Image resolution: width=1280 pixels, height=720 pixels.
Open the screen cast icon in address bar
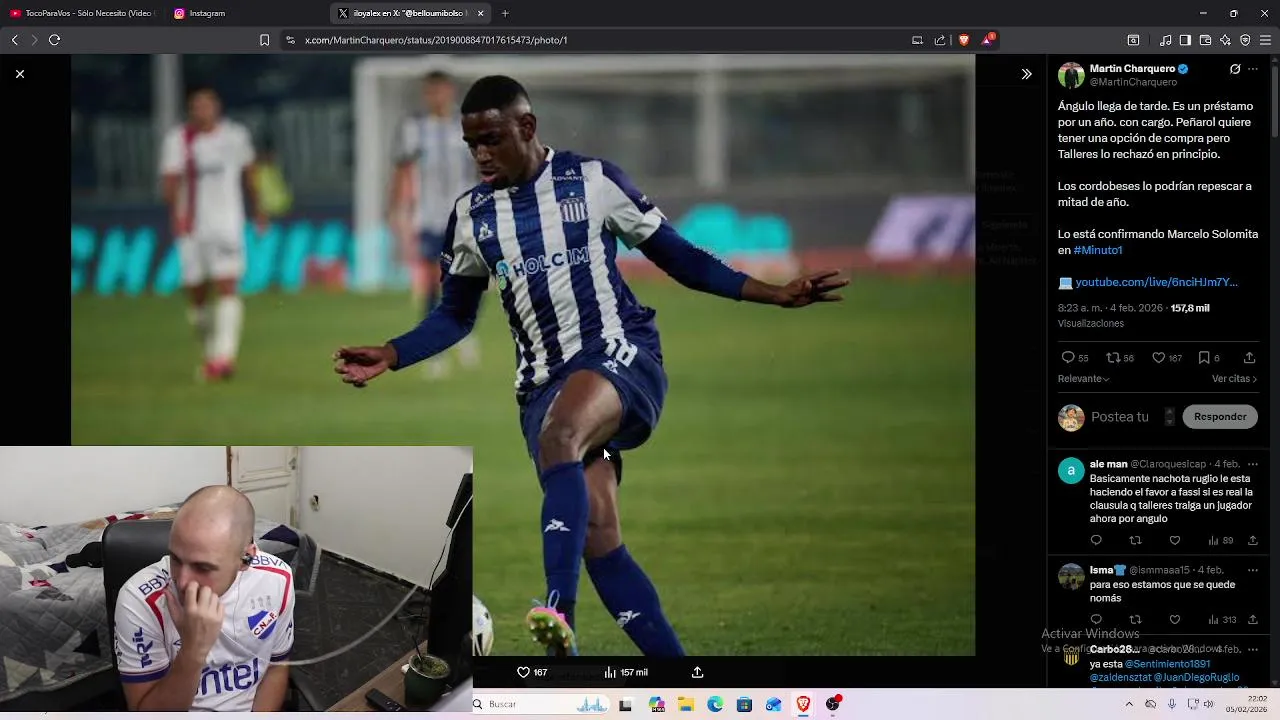click(x=917, y=40)
